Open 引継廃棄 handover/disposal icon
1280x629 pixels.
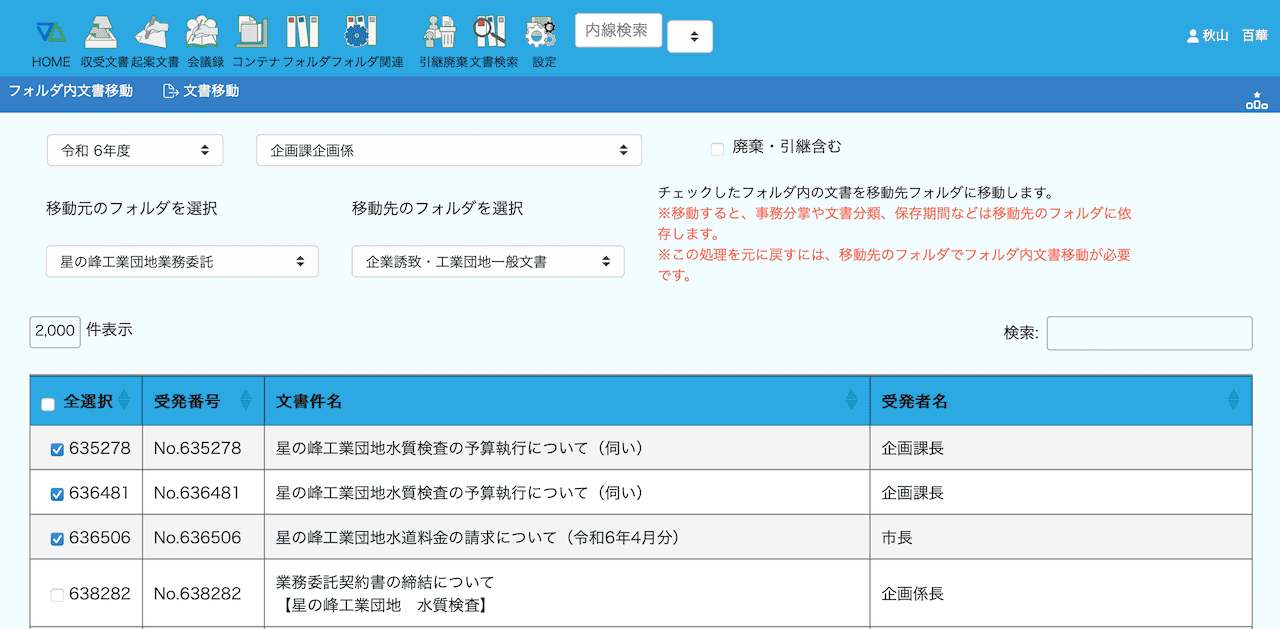(x=438, y=34)
